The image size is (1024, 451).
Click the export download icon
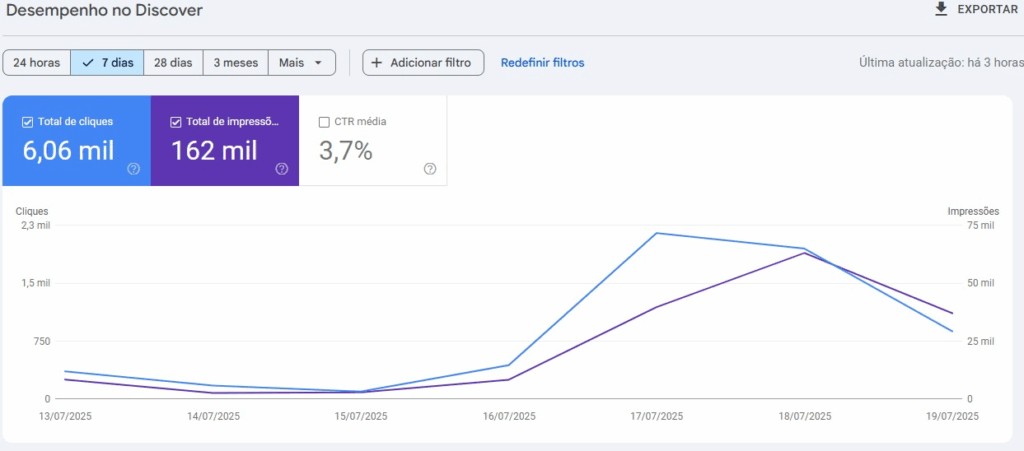[940, 9]
